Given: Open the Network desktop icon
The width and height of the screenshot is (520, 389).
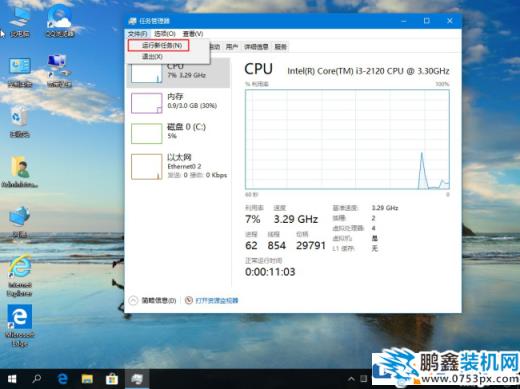Looking at the screenshot, I should point(19,222).
